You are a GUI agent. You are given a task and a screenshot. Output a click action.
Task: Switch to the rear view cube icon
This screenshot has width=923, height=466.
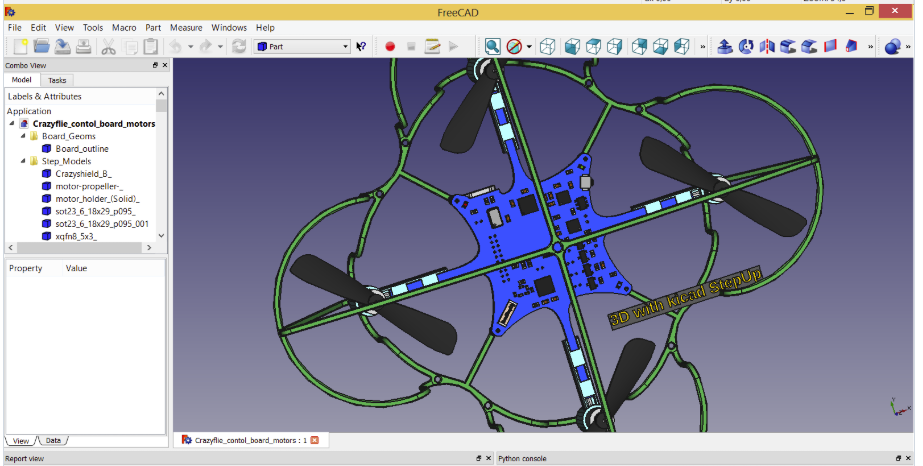click(x=639, y=46)
